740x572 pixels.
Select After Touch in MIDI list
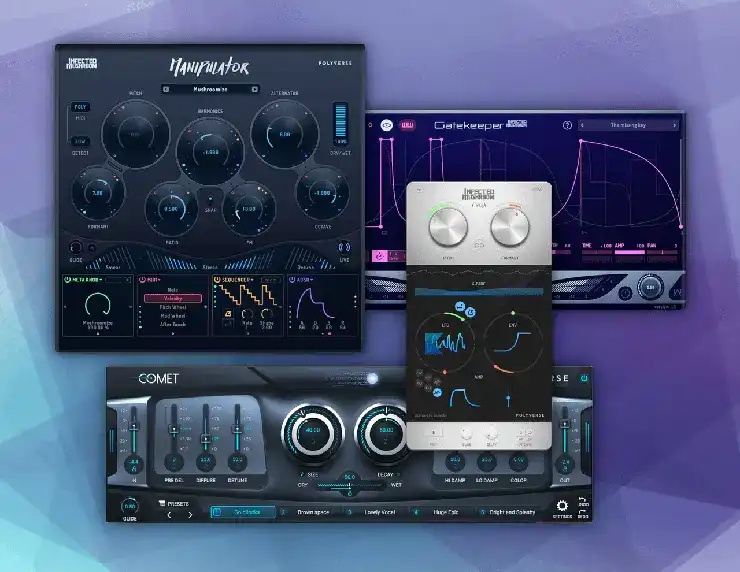tap(173, 324)
